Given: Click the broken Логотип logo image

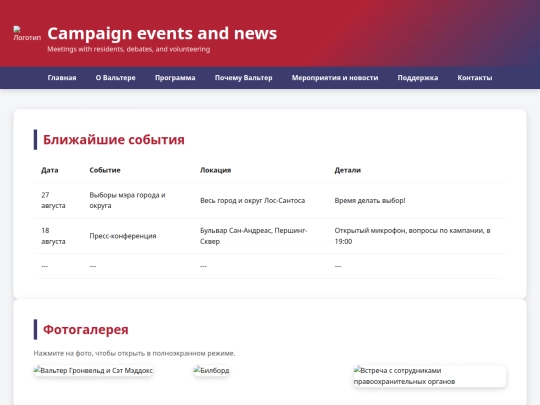Looking at the screenshot, I should tap(27, 34).
